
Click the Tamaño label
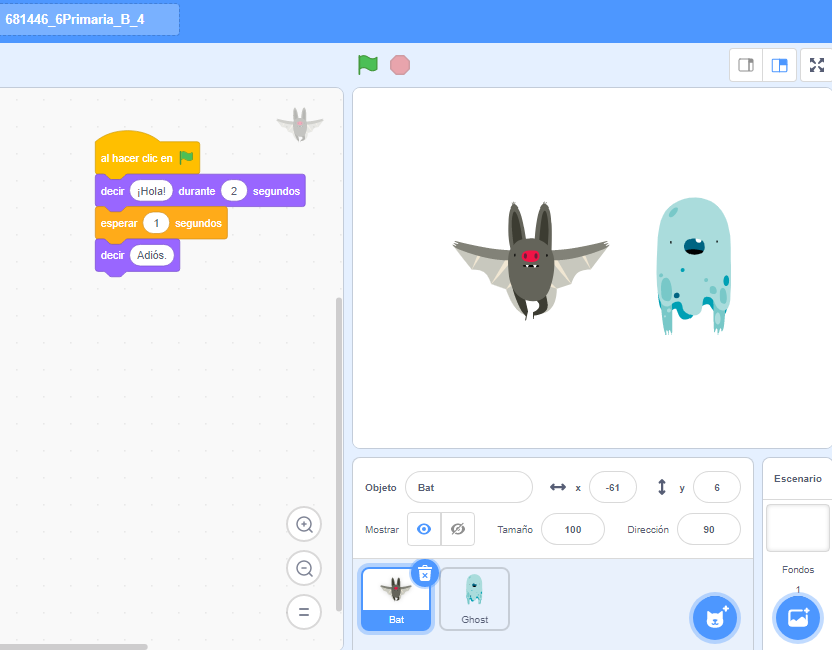[x=515, y=530]
